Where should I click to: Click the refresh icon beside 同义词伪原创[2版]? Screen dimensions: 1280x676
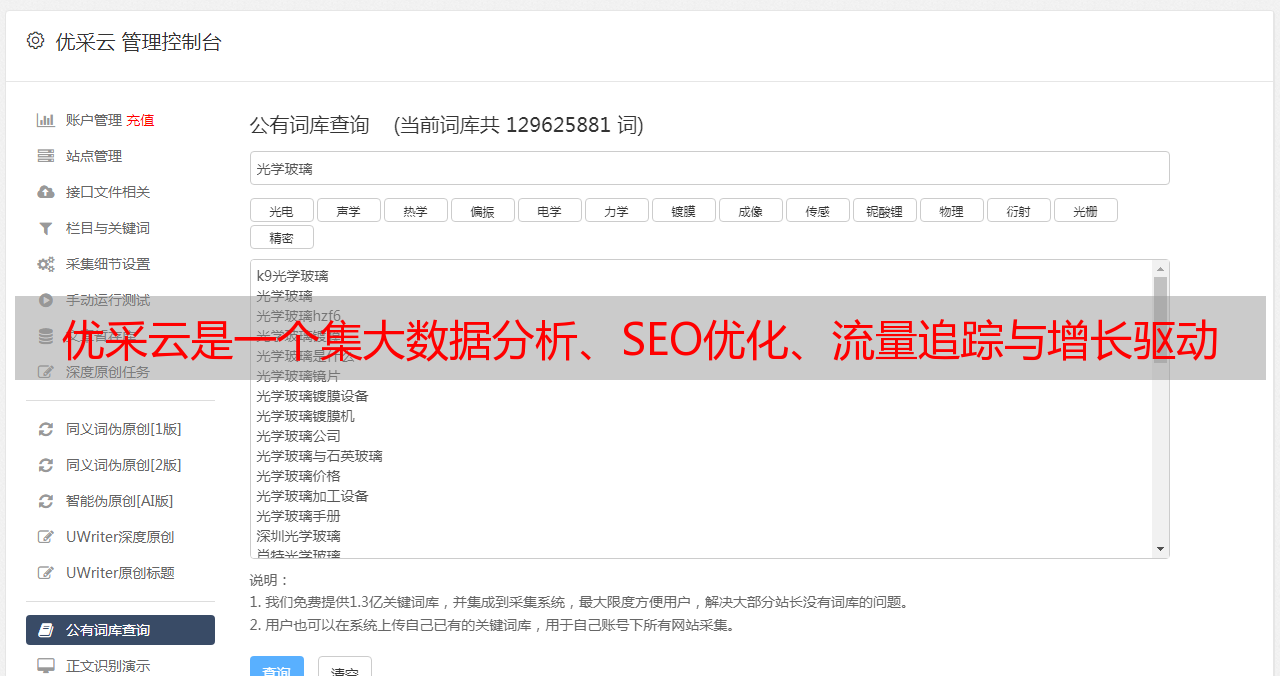click(45, 465)
